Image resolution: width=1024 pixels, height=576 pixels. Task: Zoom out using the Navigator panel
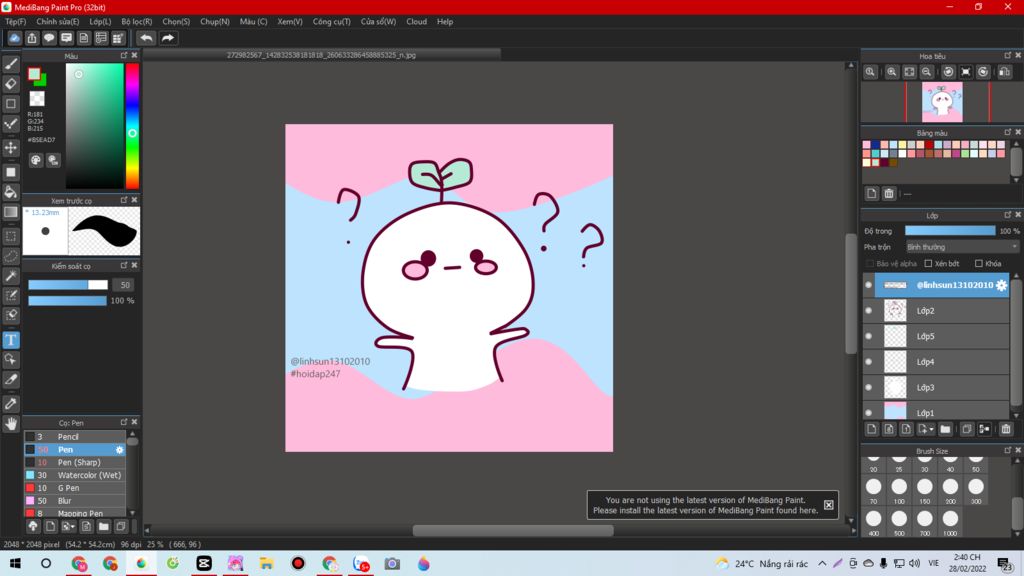coord(927,72)
